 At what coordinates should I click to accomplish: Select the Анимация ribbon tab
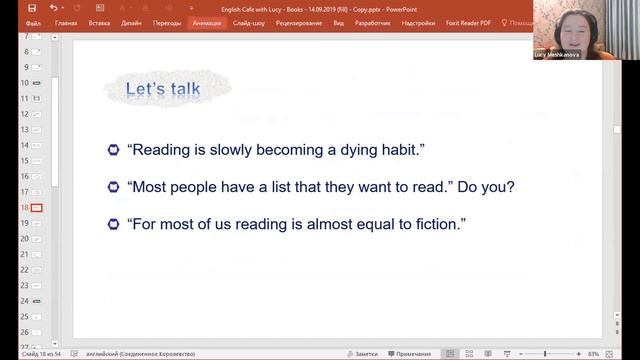(207, 23)
